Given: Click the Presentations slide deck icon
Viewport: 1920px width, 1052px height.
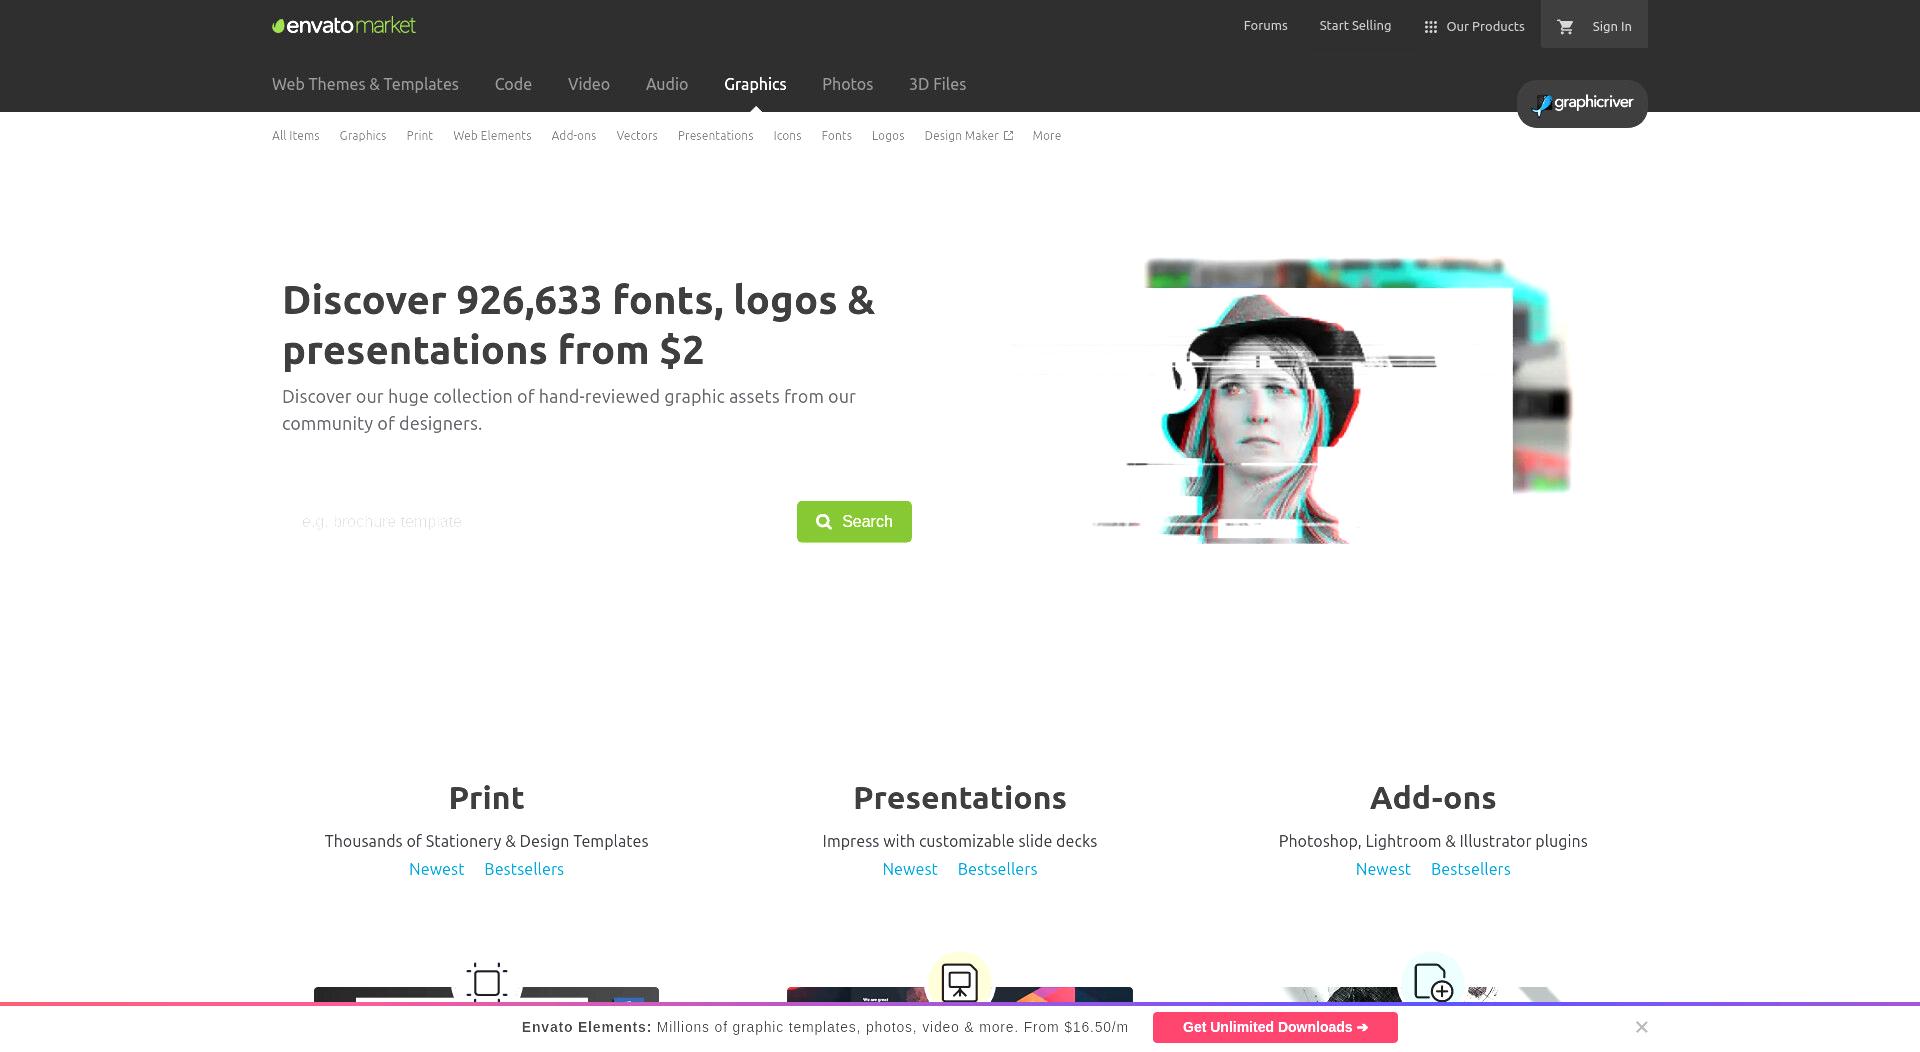Looking at the screenshot, I should (x=960, y=982).
